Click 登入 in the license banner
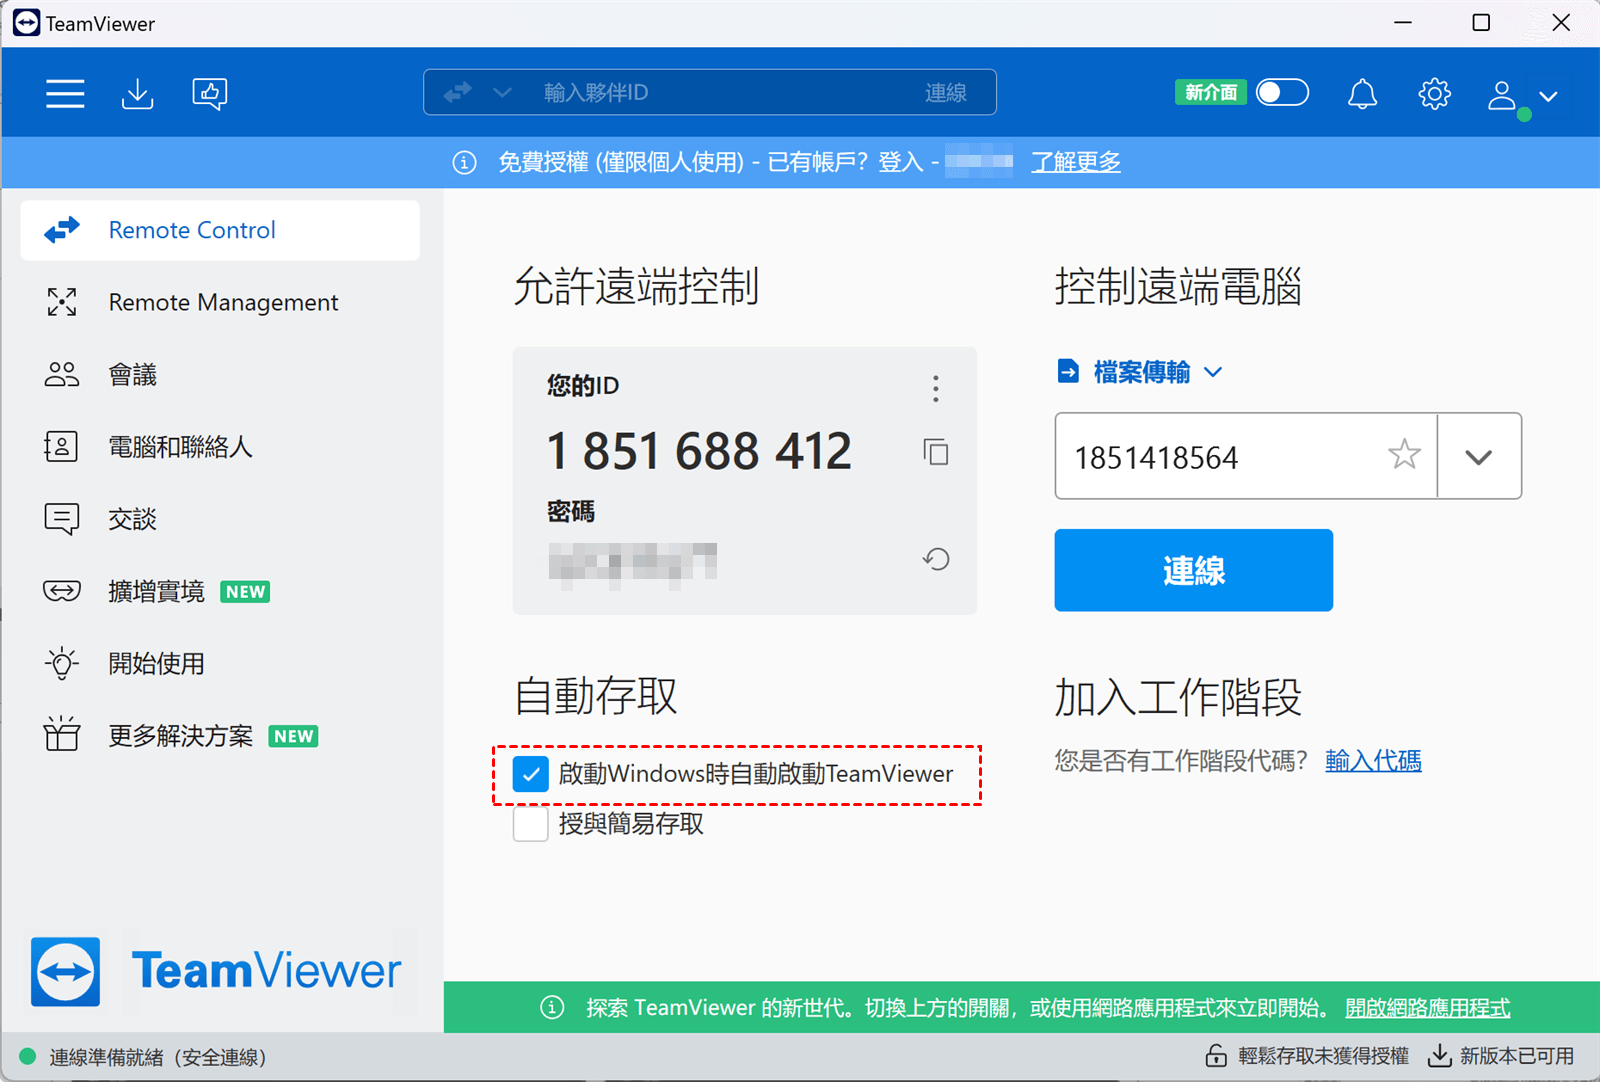This screenshot has height=1082, width=1600. pos(900,162)
